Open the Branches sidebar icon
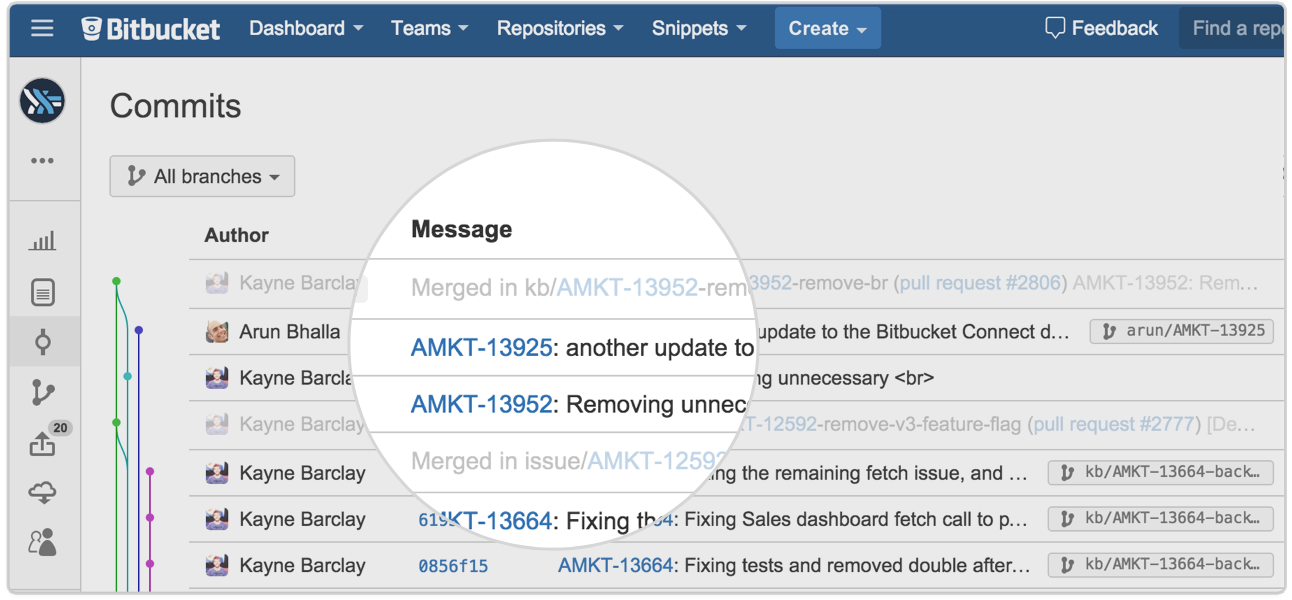 [x=42, y=393]
